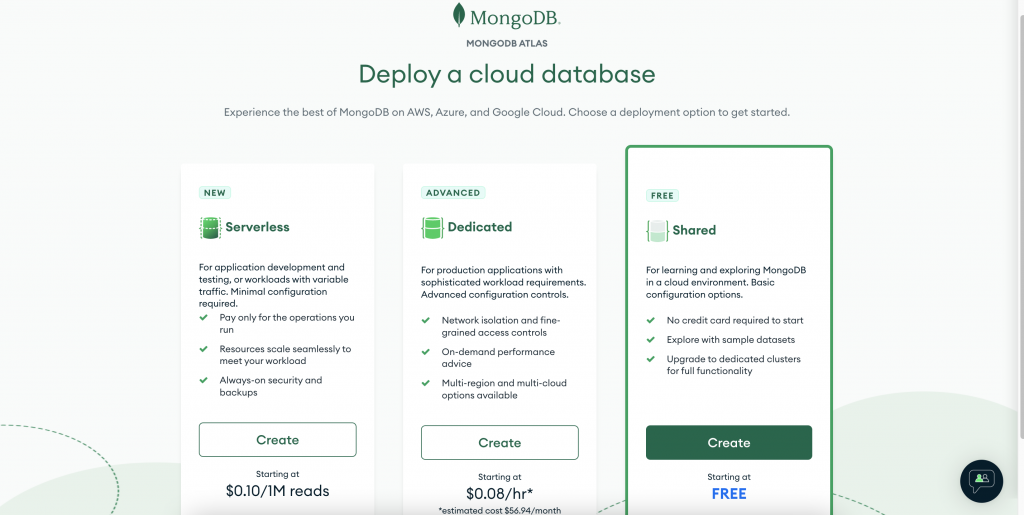Click the Dedicated database icon
Screen dimensions: 1024x515
432,227
